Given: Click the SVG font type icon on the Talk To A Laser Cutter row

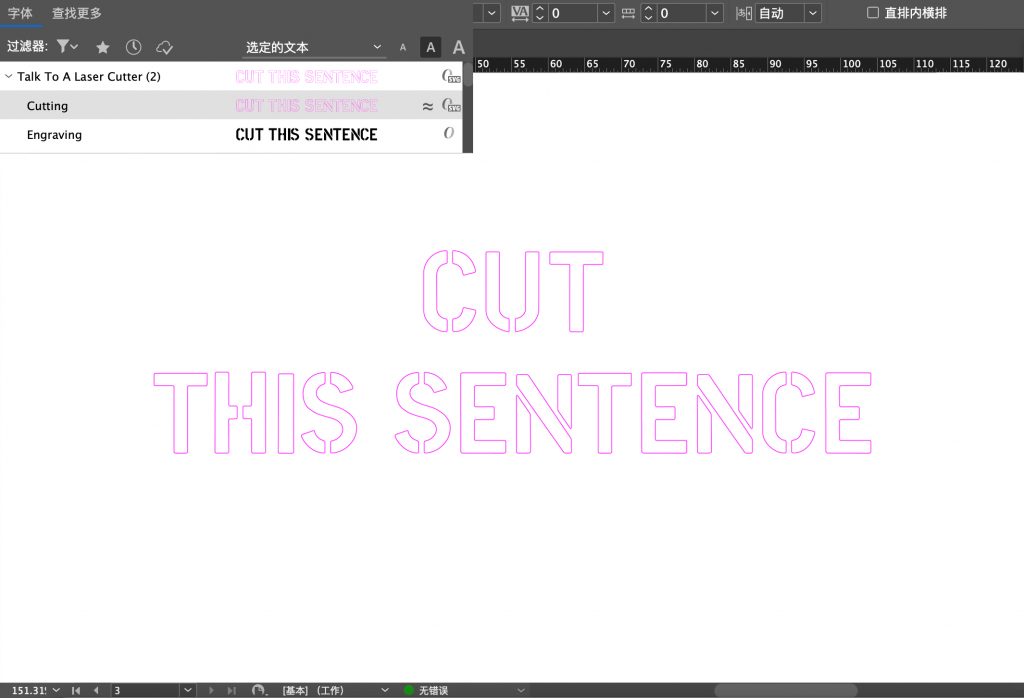Looking at the screenshot, I should [x=451, y=76].
